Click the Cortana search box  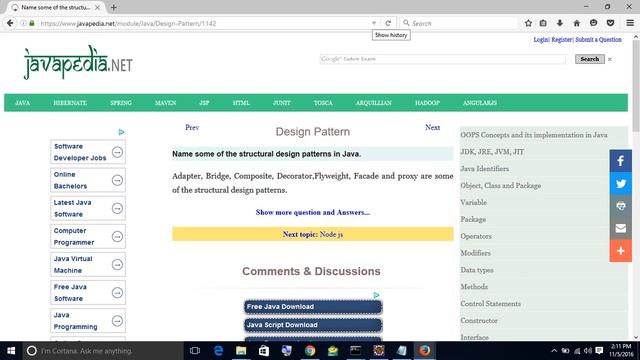pyautogui.click(x=103, y=351)
